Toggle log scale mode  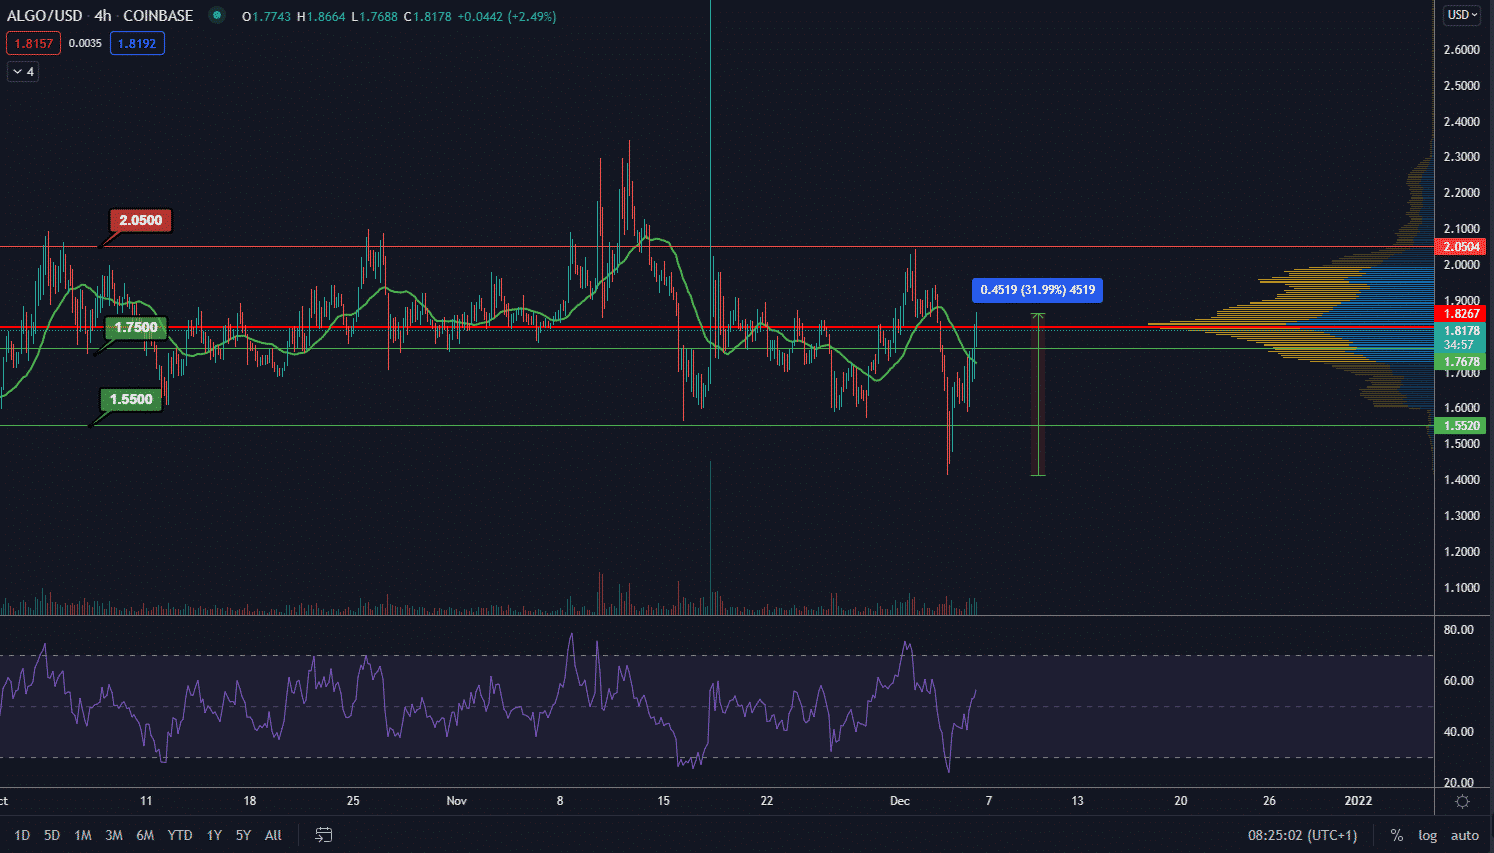[1427, 835]
